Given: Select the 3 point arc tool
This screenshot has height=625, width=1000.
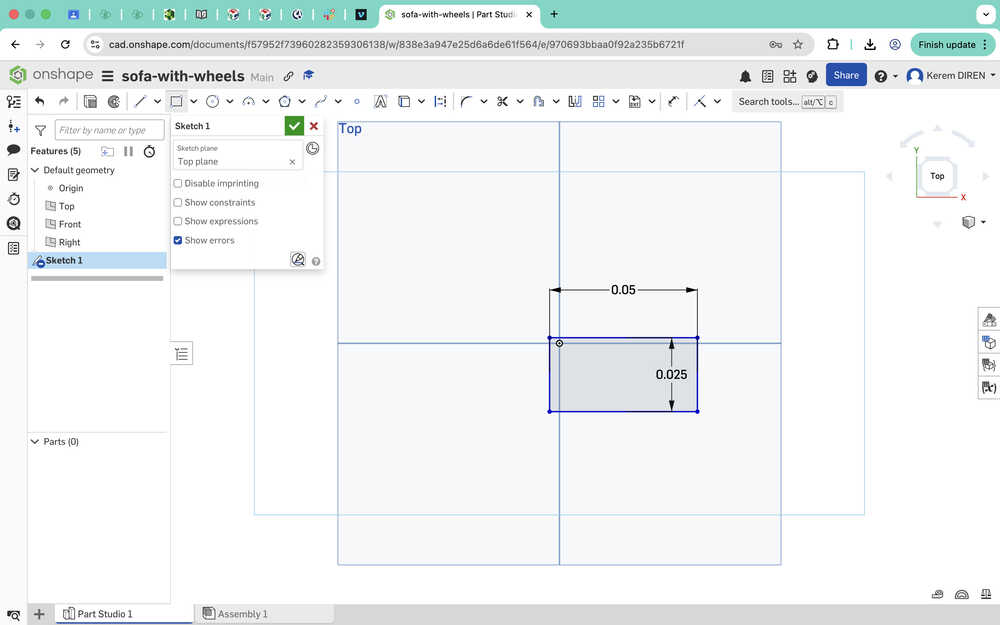Looking at the screenshot, I should [249, 101].
